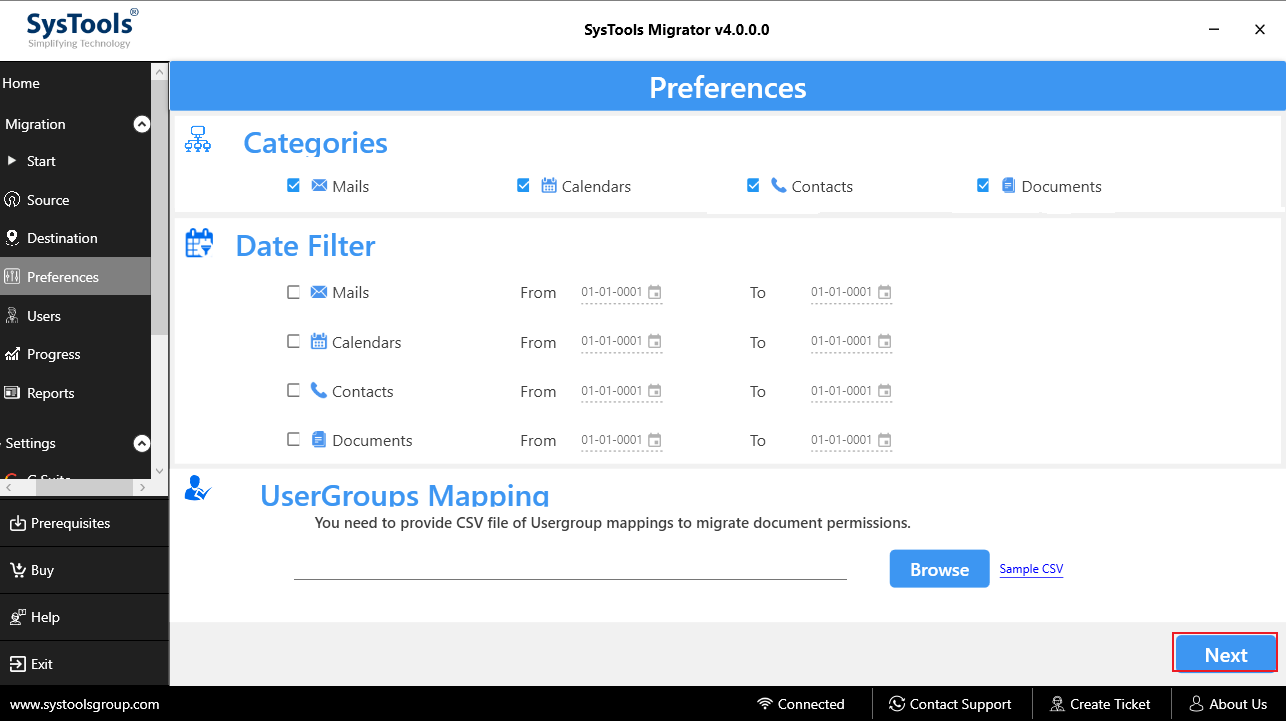Click the Browse button
The width and height of the screenshot is (1286, 721).
939,569
